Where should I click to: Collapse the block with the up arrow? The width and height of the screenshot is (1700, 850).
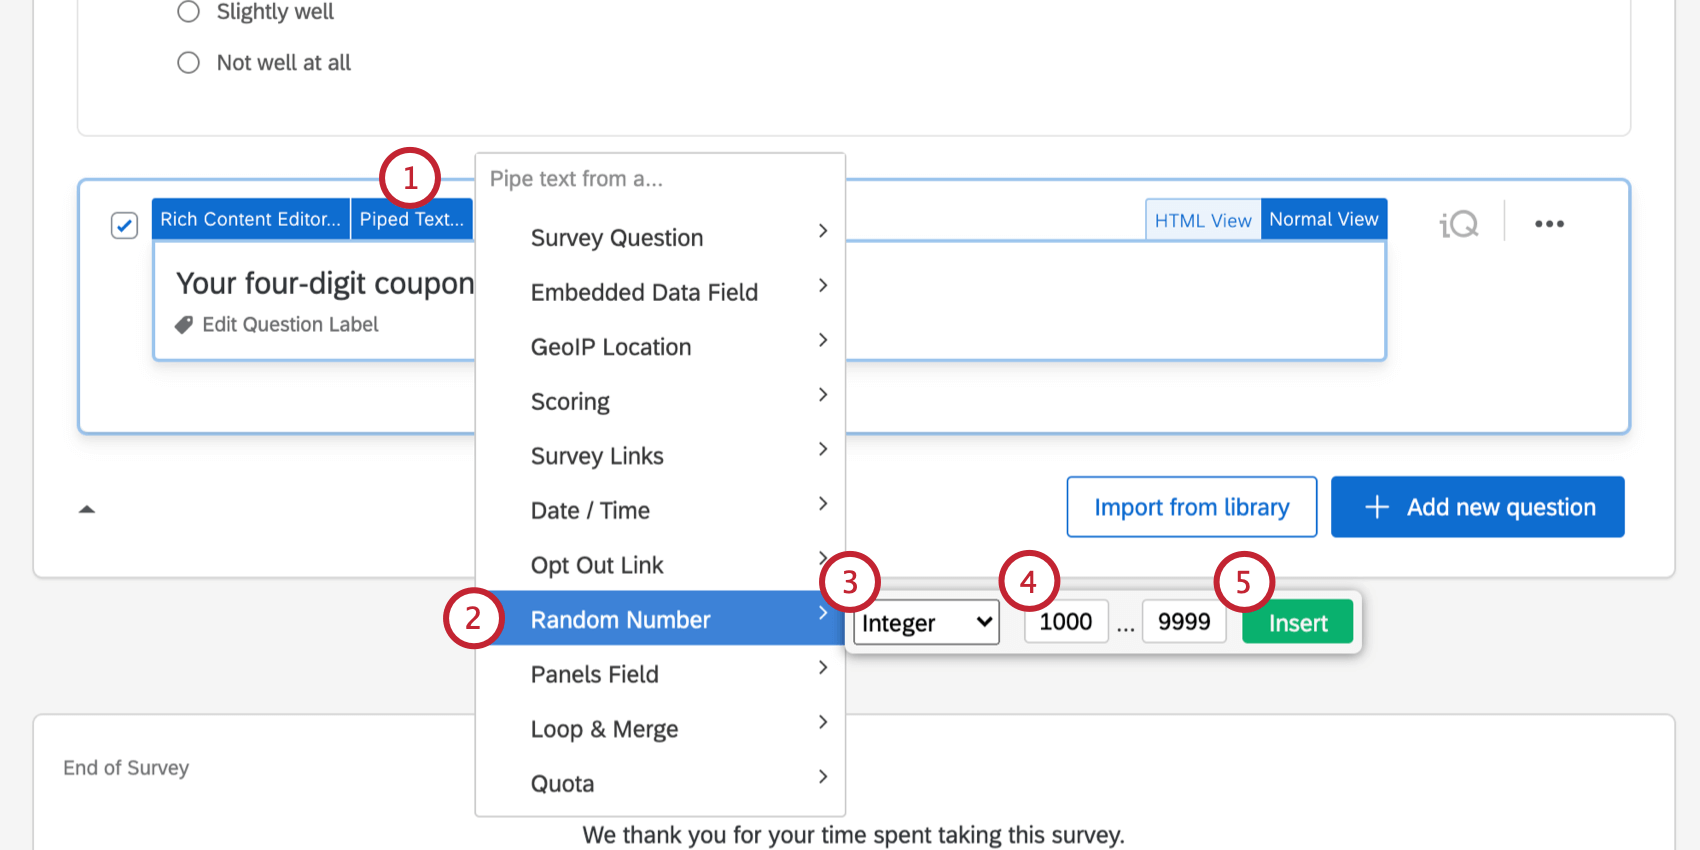tap(87, 509)
